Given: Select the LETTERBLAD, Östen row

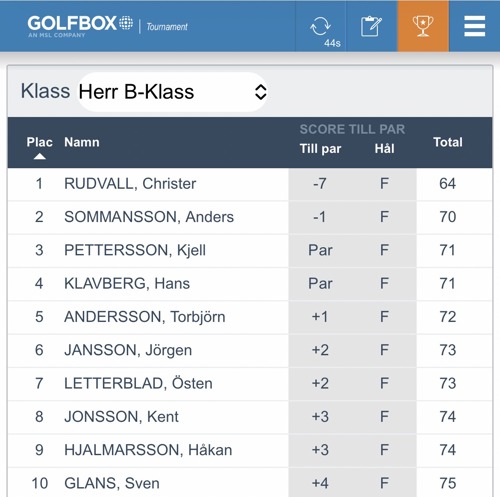Looking at the screenshot, I should click(250, 384).
